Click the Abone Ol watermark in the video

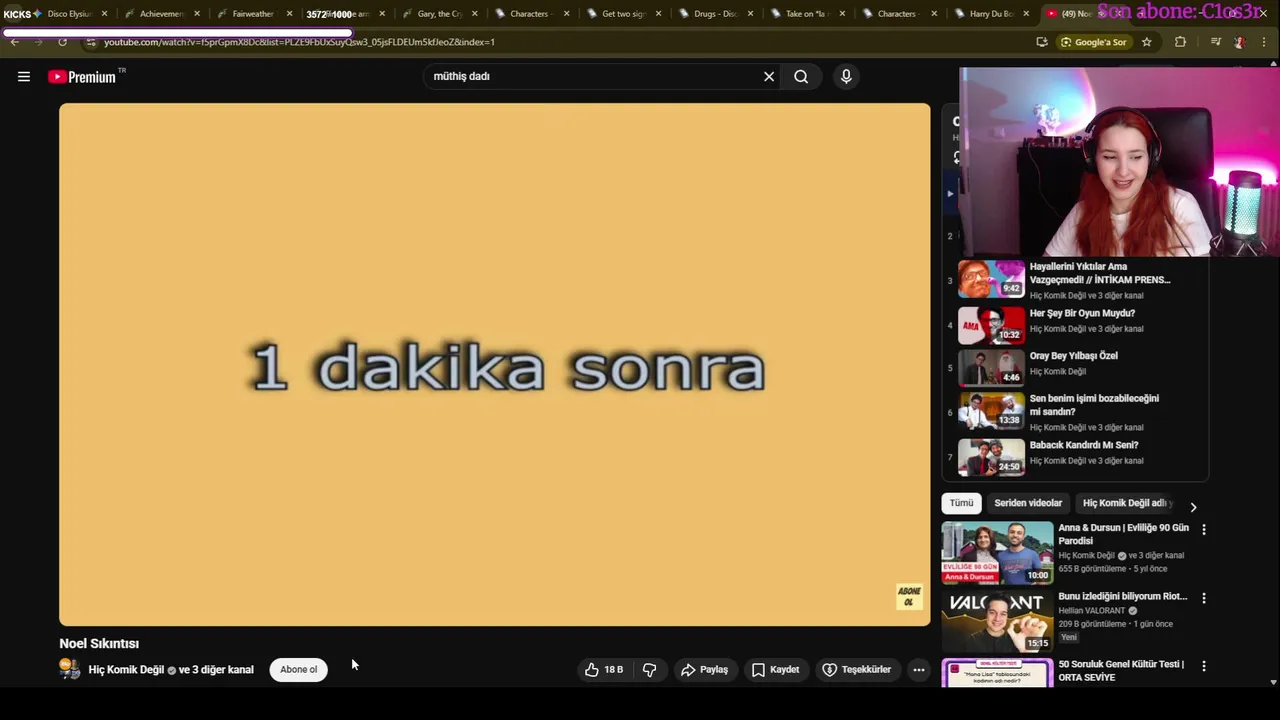tap(909, 597)
